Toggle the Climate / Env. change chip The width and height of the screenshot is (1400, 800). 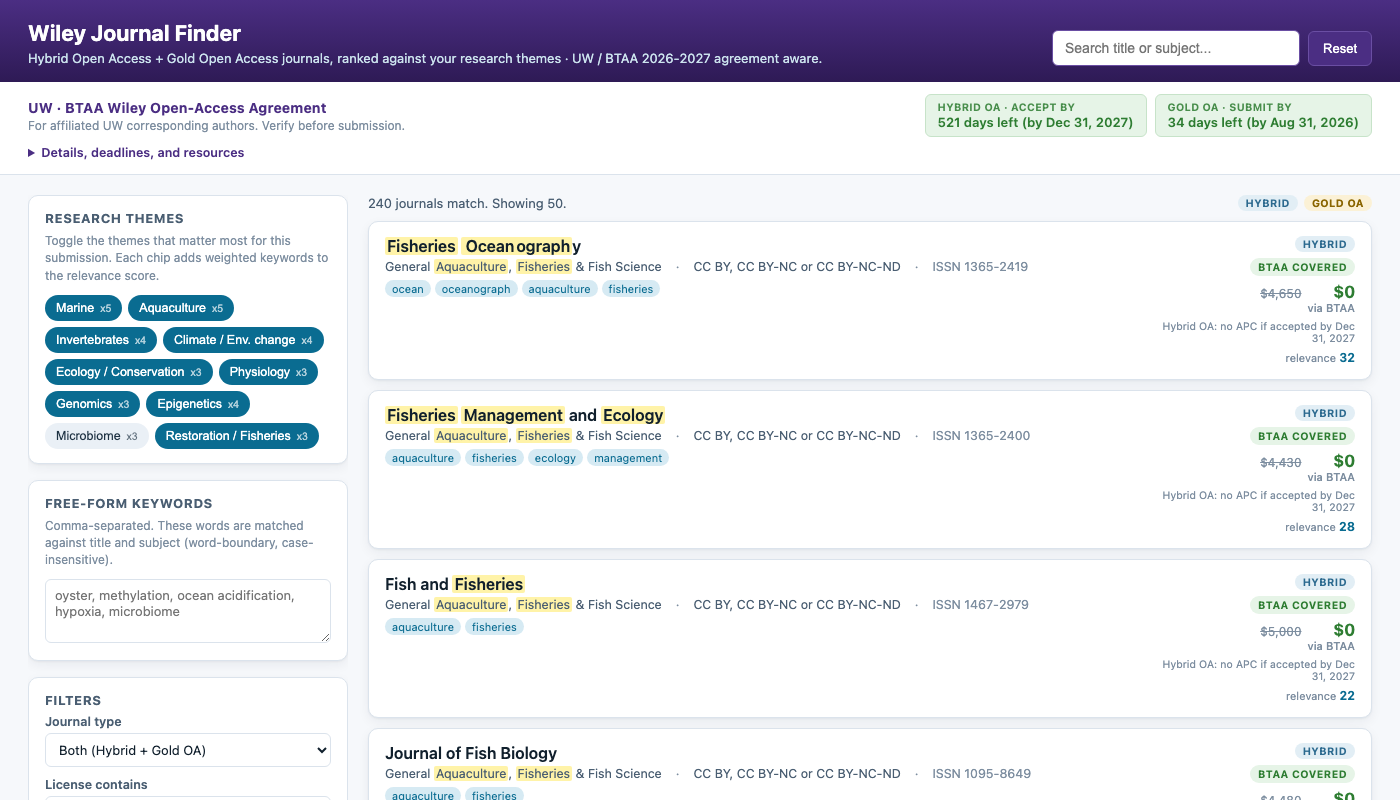pyautogui.click(x=243, y=340)
